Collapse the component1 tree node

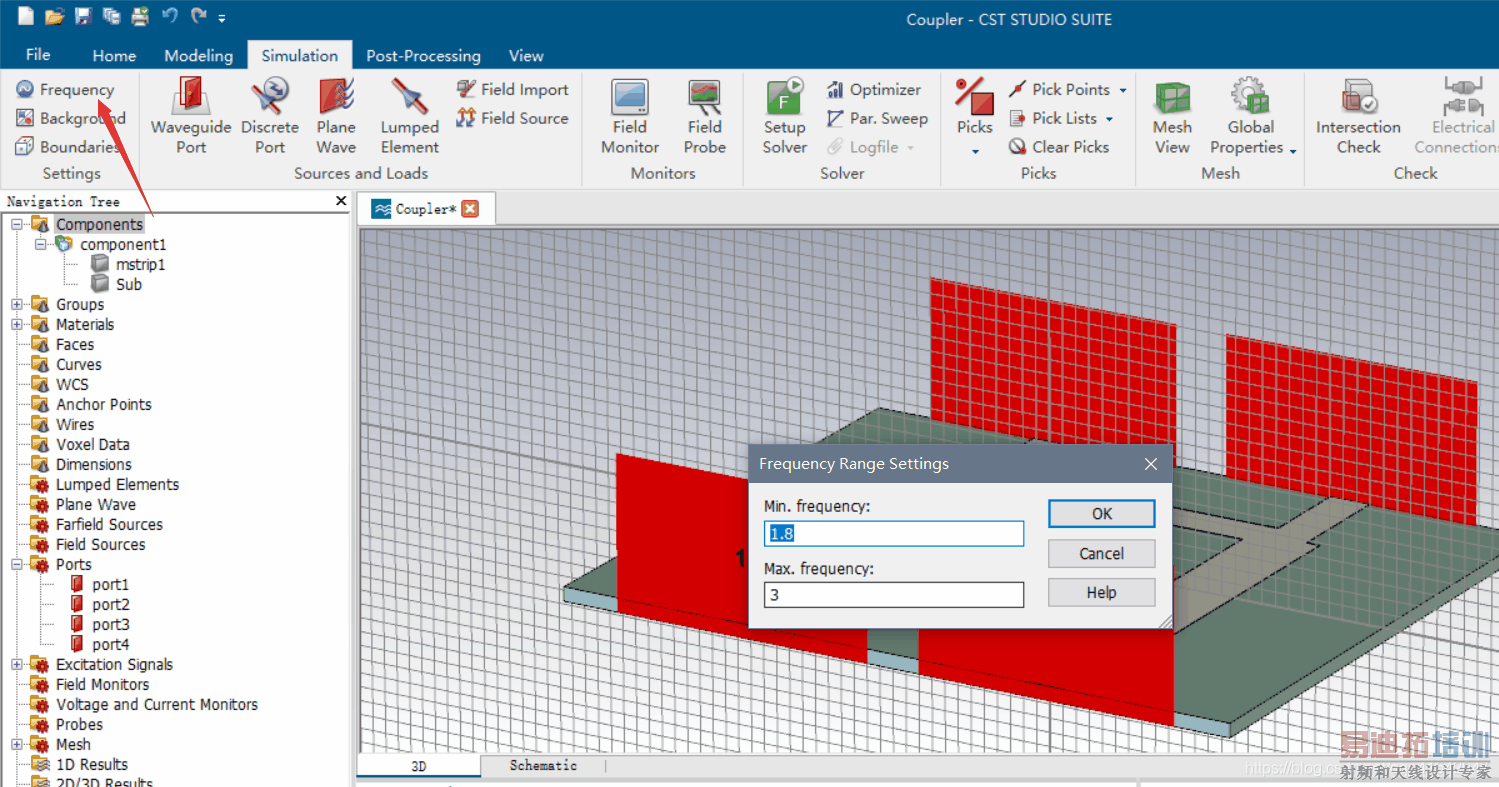[x=41, y=244]
